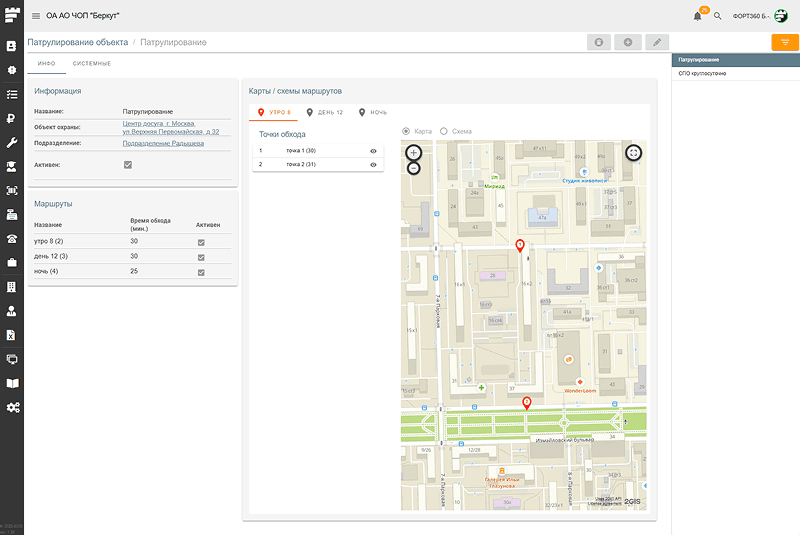Expand map to fullscreen
The width and height of the screenshot is (800, 535).
633,152
